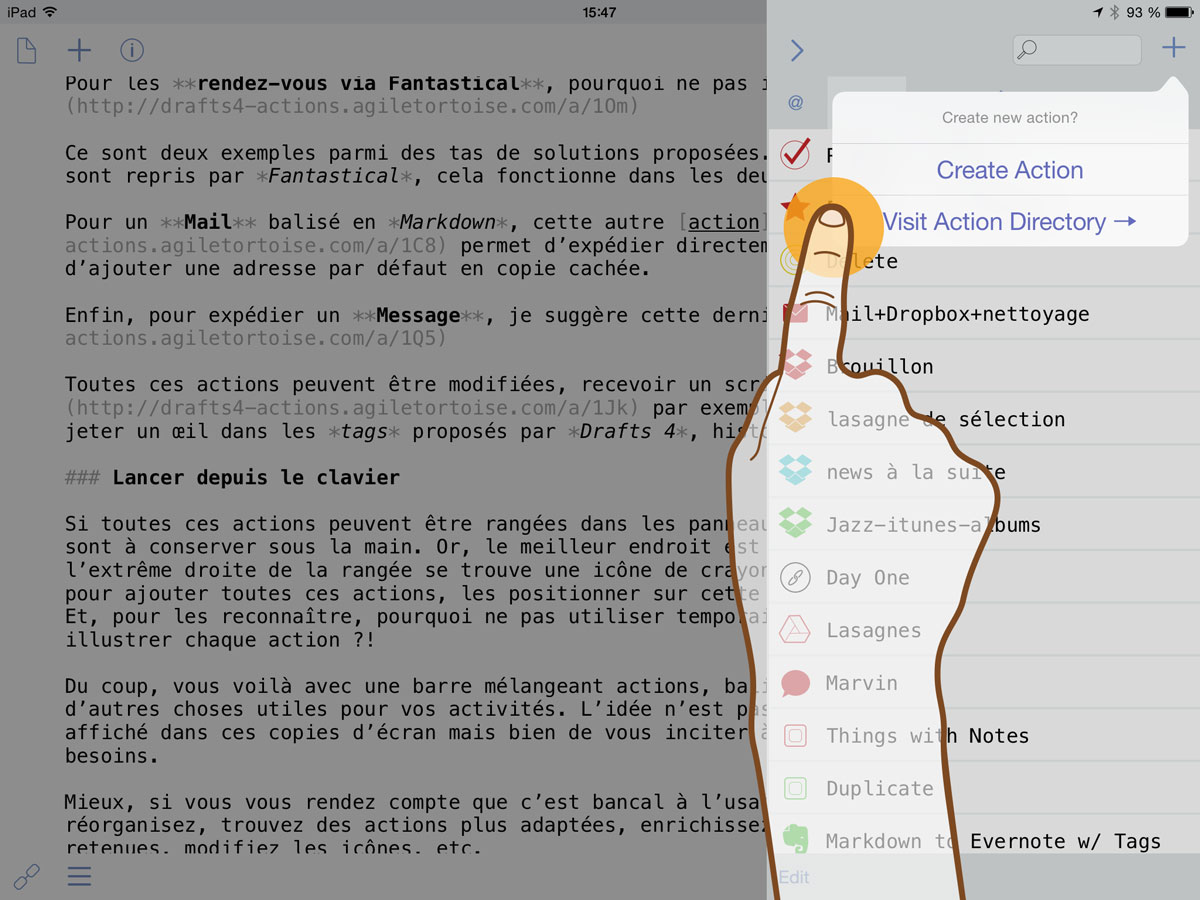Open Visit Action Directory link
1200x900 pixels.
coord(1009,222)
